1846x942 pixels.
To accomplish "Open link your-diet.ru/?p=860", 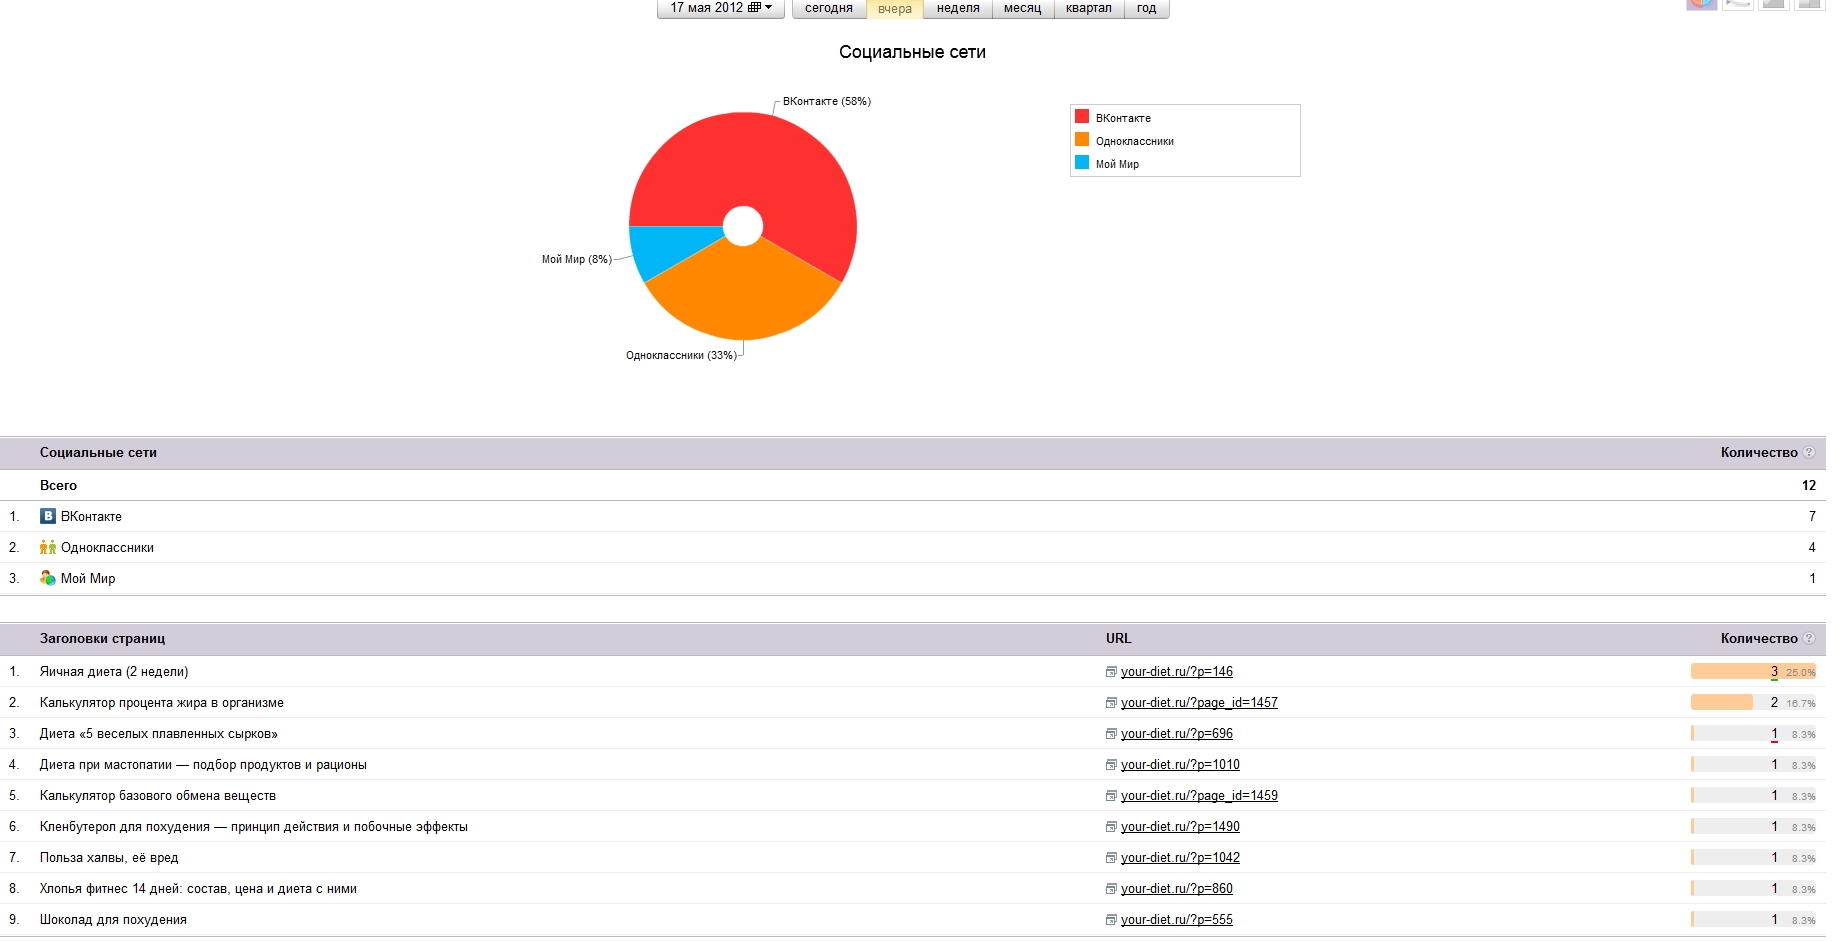I will [x=1177, y=889].
